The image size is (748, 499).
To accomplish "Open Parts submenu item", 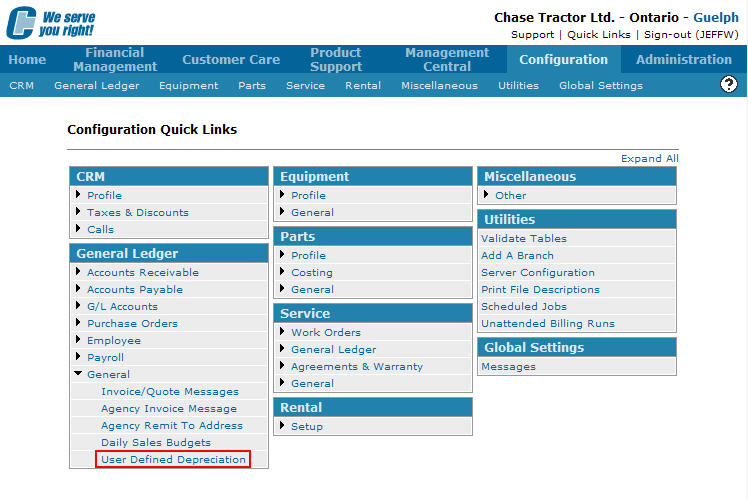I will tap(252, 85).
